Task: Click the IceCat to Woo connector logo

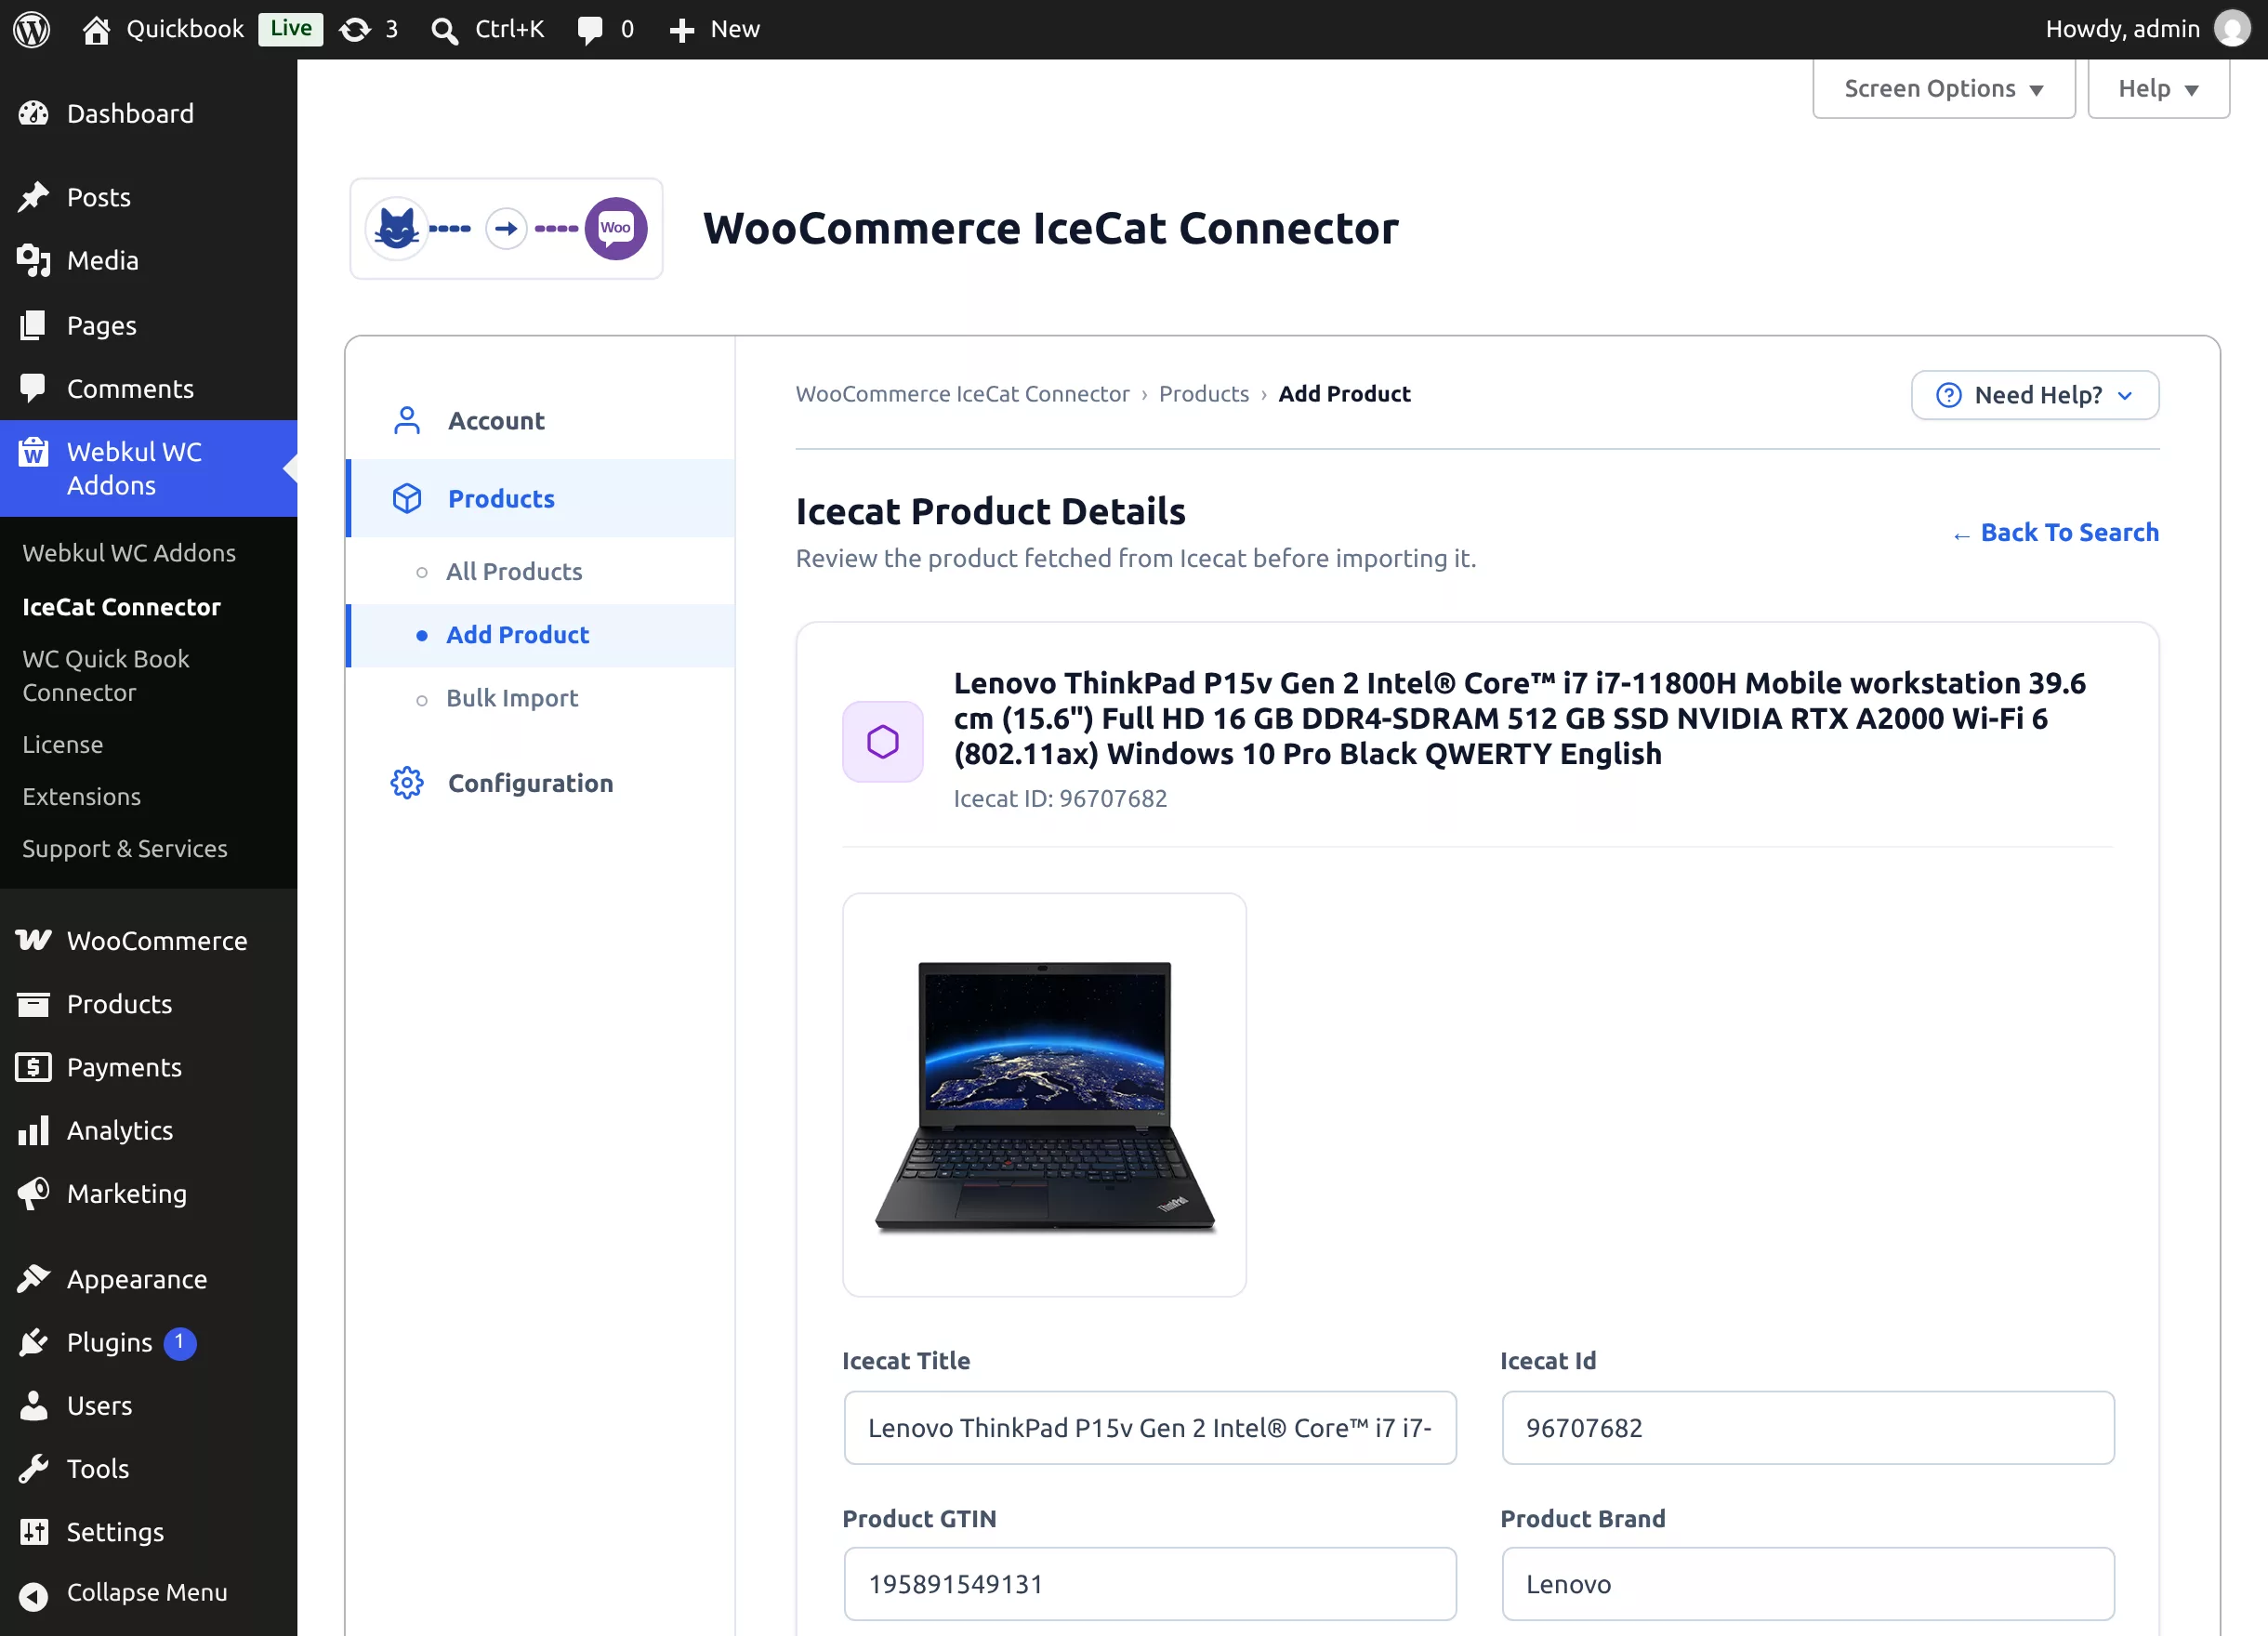Action: coord(506,229)
